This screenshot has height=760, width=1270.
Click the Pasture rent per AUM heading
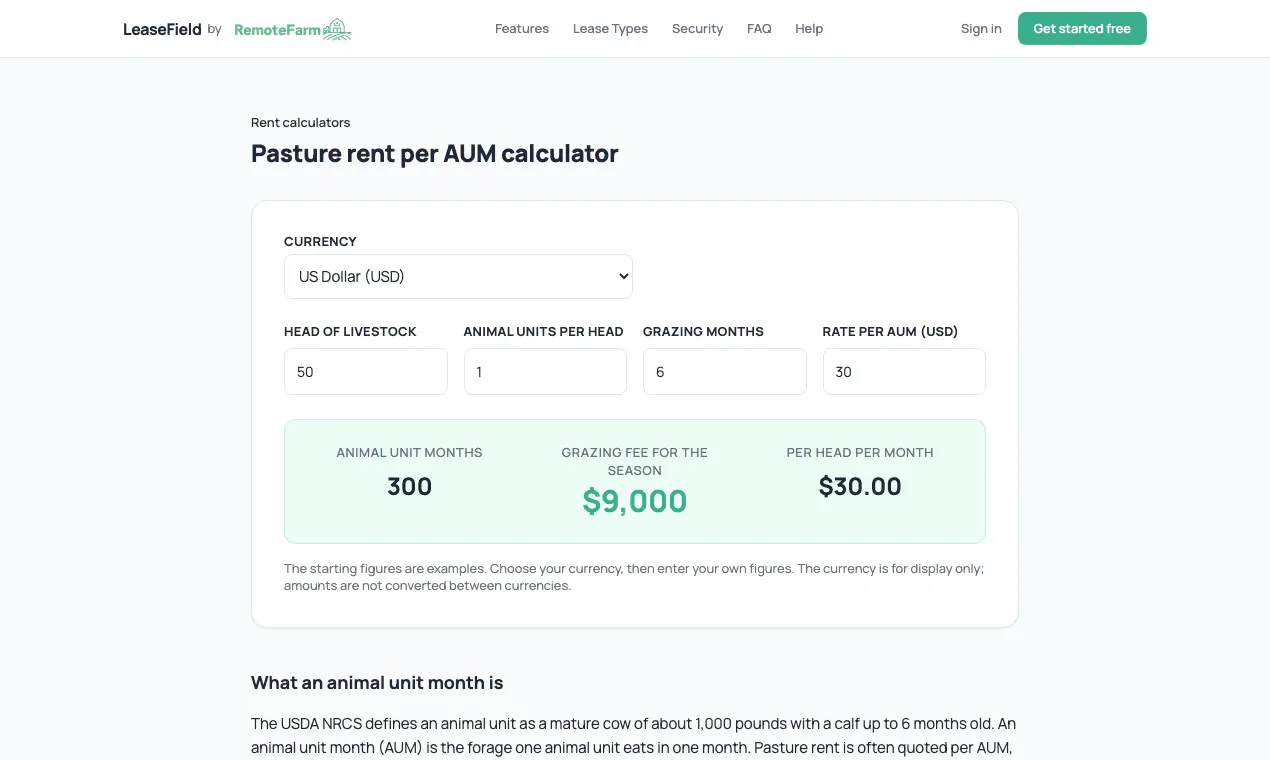[x=435, y=153]
